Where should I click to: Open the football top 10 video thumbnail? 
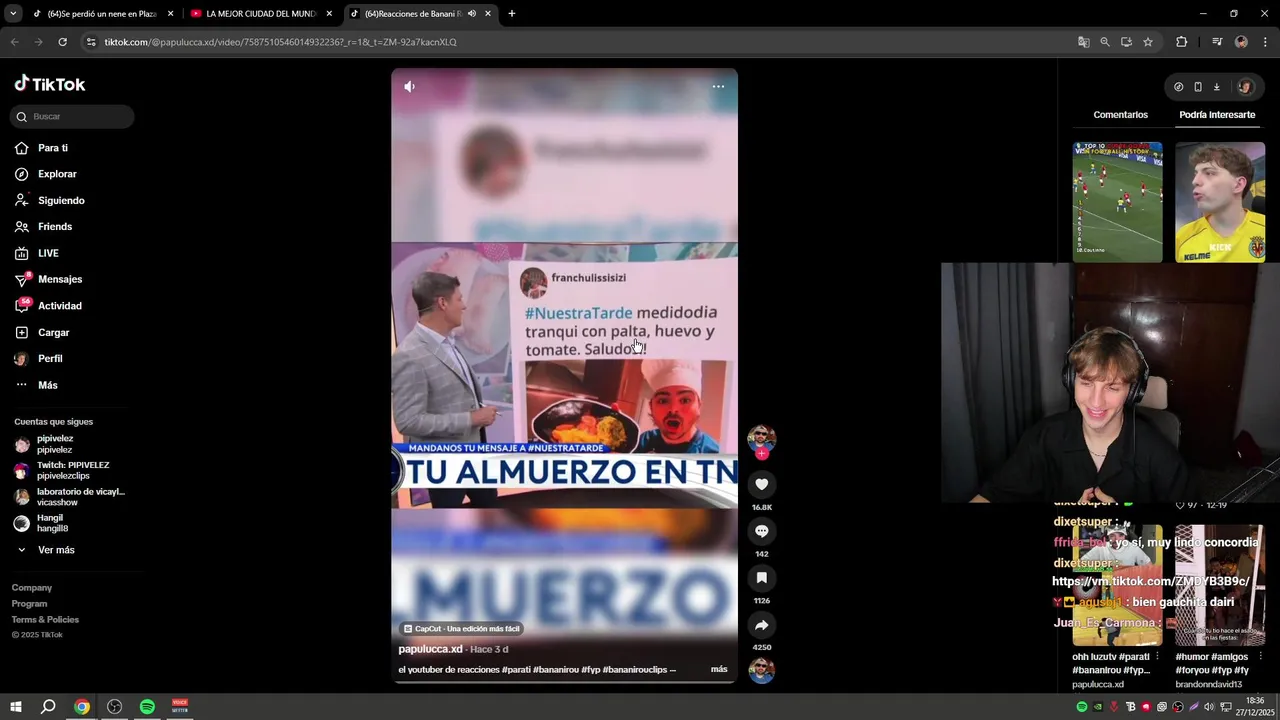(x=1117, y=202)
